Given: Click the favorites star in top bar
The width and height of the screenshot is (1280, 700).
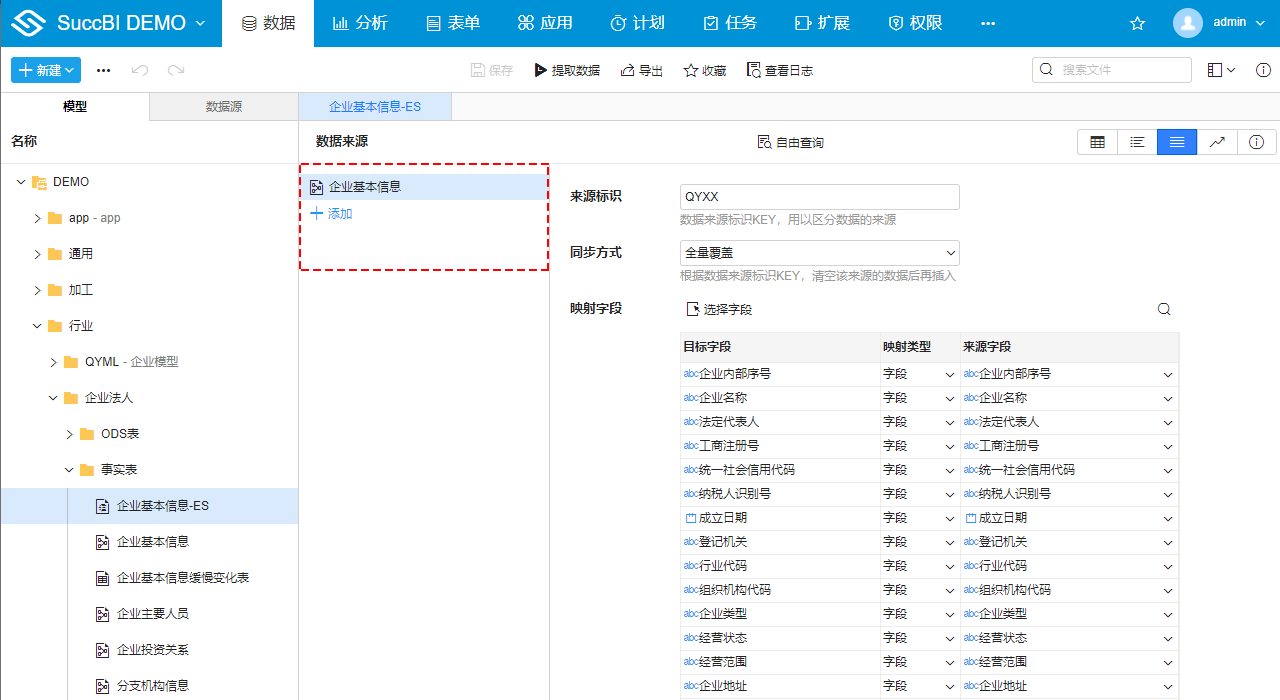Looking at the screenshot, I should [x=1137, y=23].
